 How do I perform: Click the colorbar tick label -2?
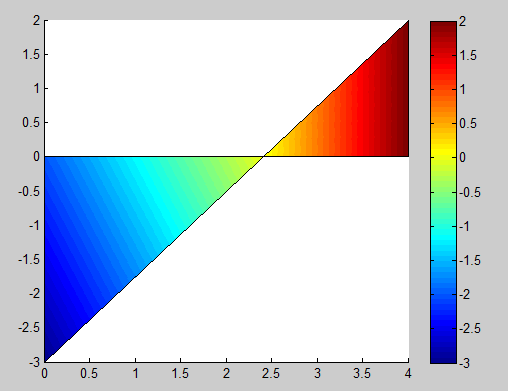(465, 294)
